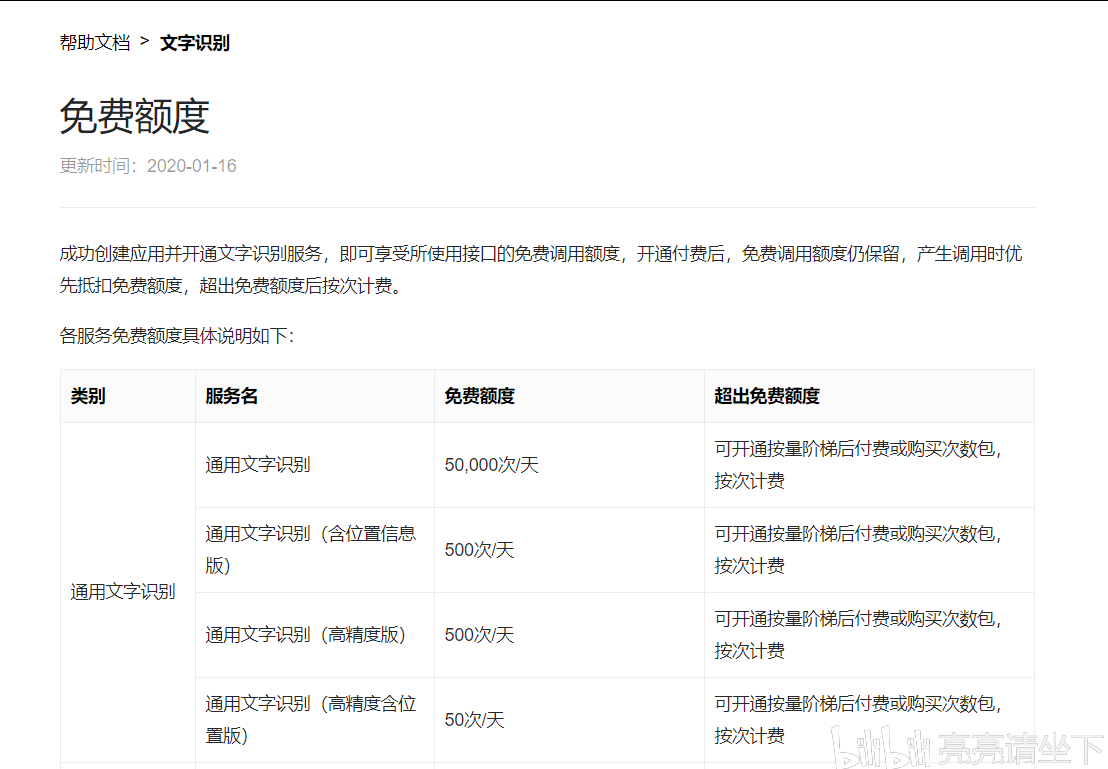
Task: Click the intro paragraph starting "成功创建应用"
Action: coord(541,269)
